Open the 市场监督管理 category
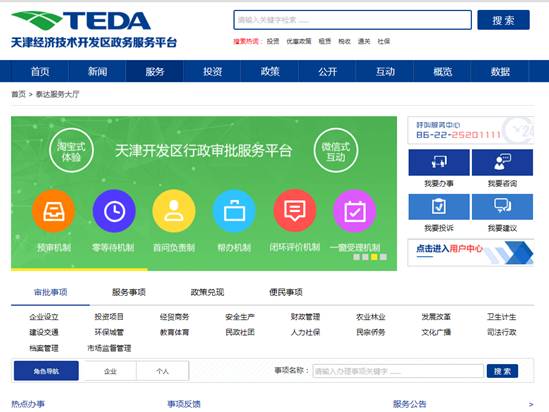Image resolution: width=549 pixels, height=412 pixels. pyautogui.click(x=109, y=348)
